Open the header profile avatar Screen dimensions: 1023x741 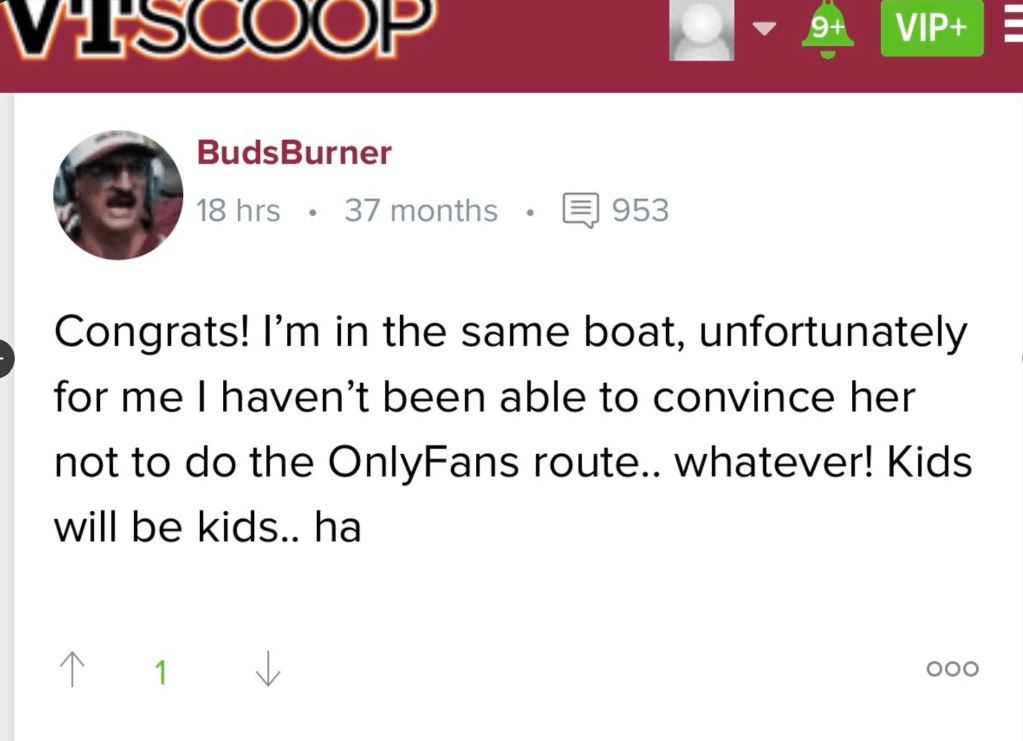tap(701, 29)
